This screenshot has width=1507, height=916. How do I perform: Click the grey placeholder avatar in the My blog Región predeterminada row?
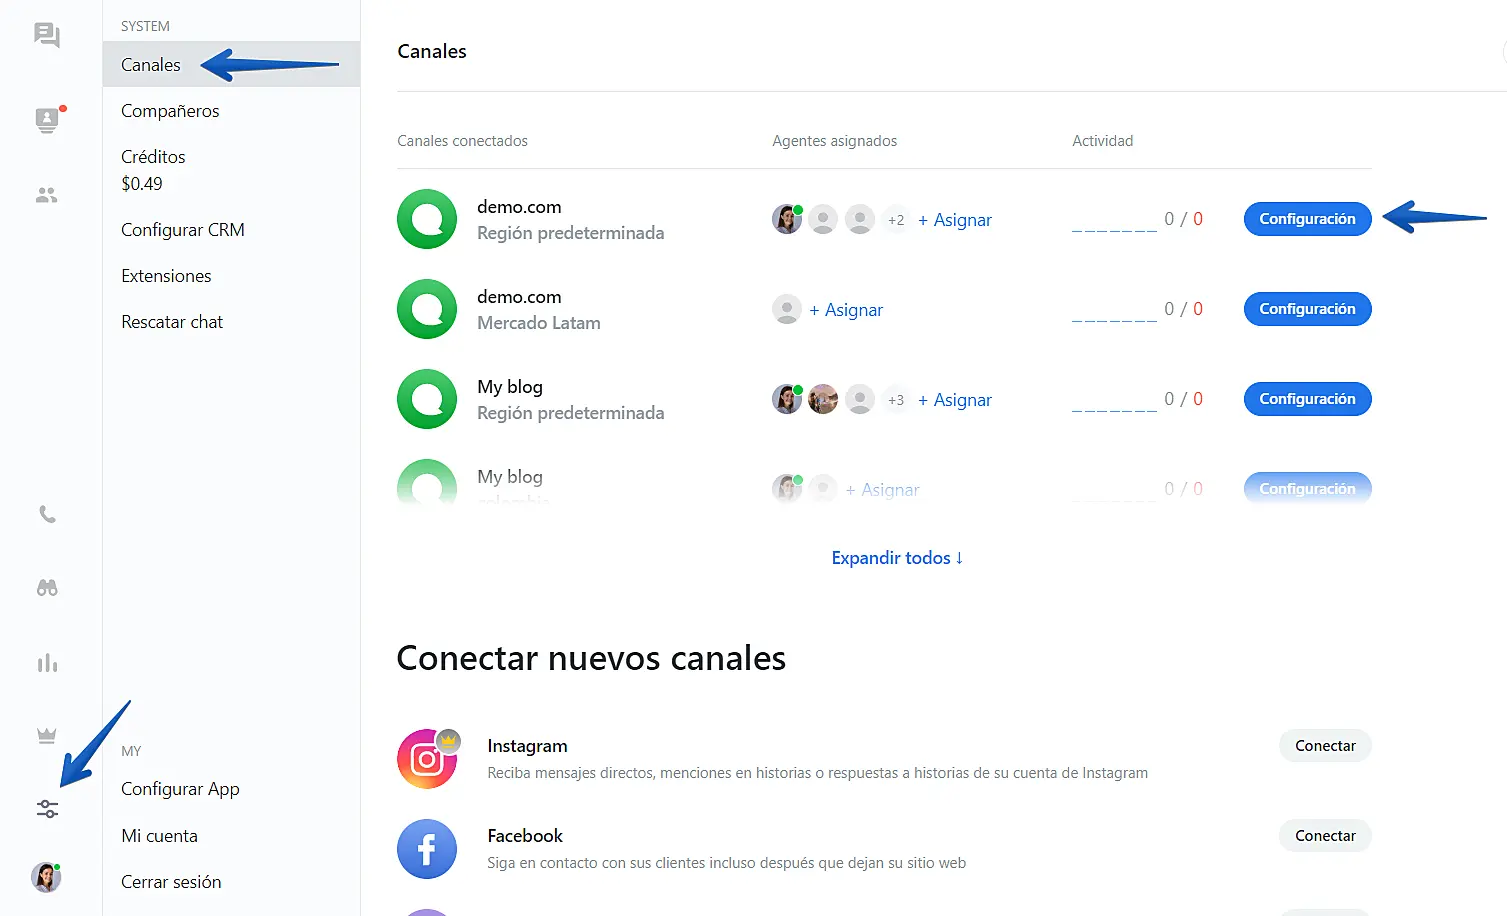click(860, 399)
